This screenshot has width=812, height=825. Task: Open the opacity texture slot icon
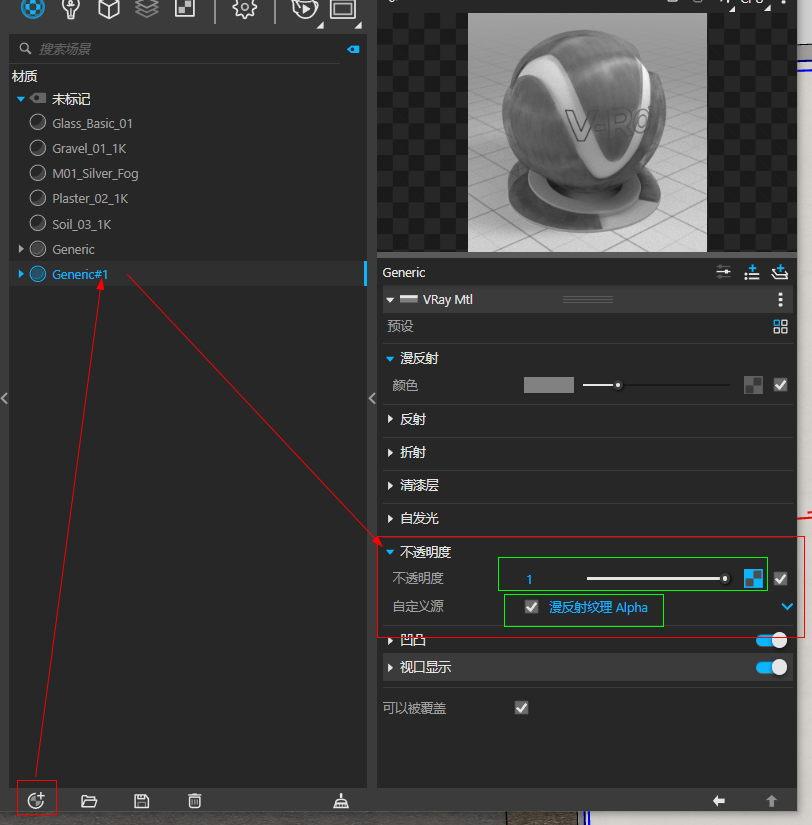(753, 578)
